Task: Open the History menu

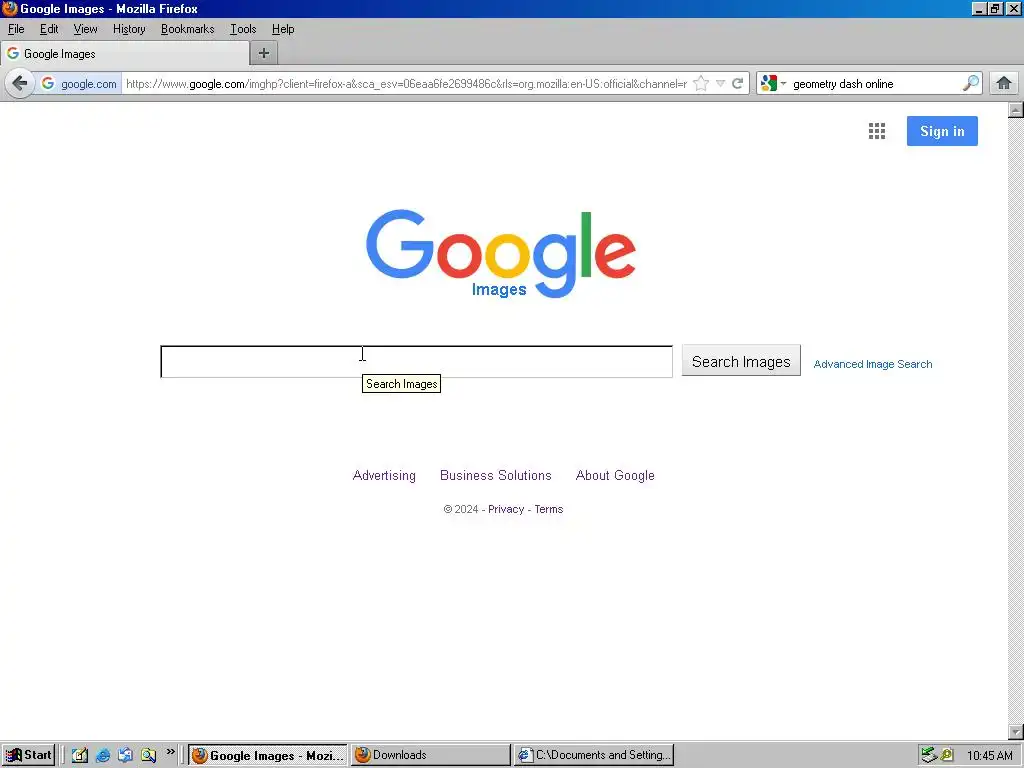Action: (129, 29)
